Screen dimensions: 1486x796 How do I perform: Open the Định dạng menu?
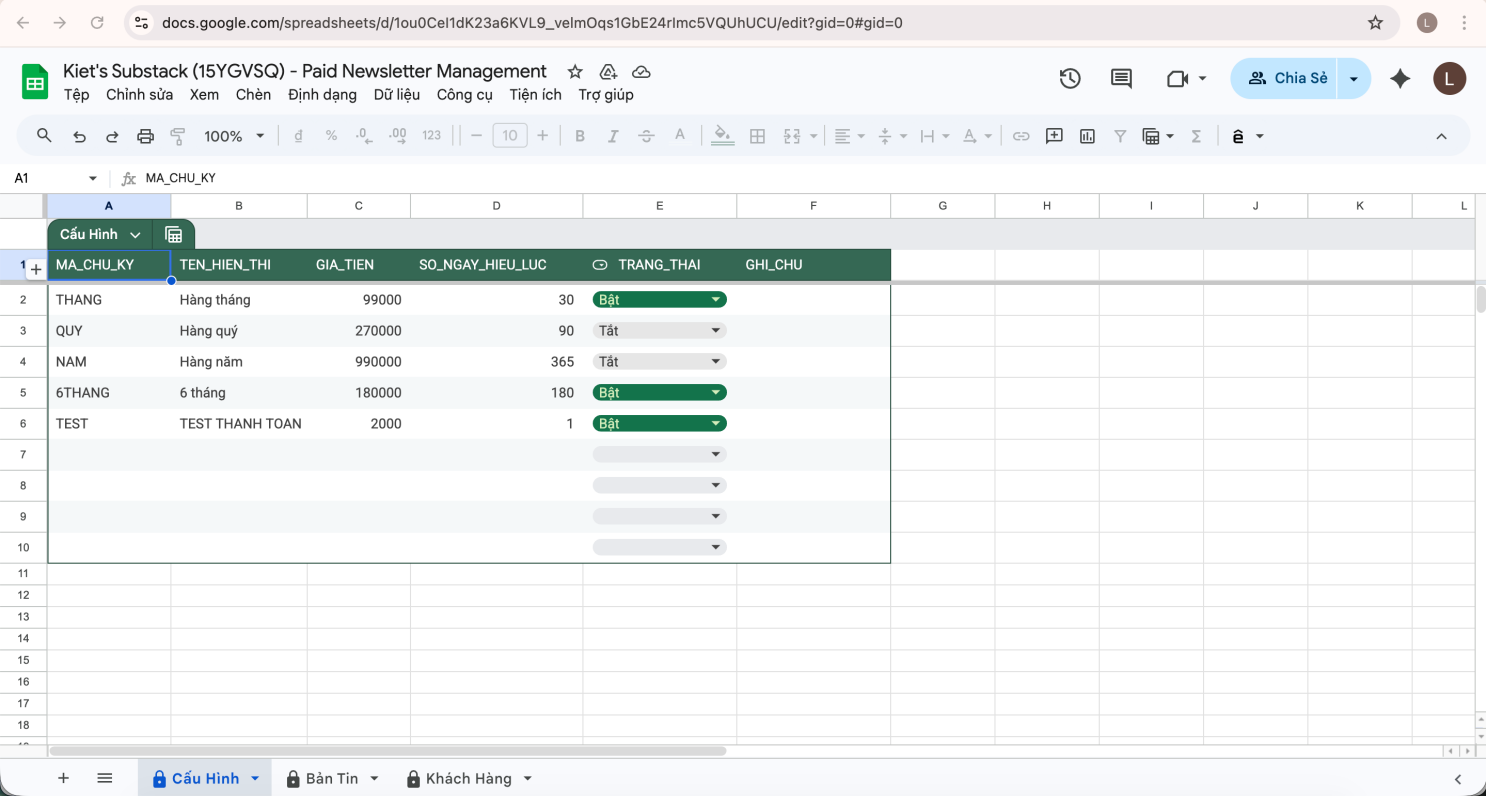point(322,95)
